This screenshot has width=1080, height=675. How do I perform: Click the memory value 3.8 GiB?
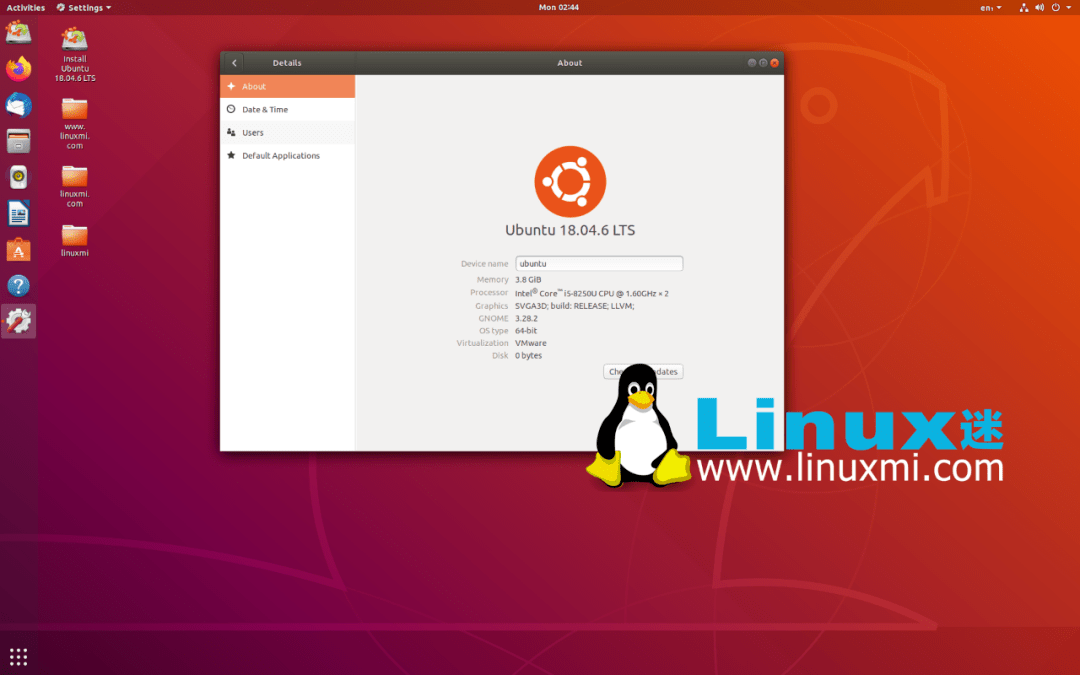(528, 280)
